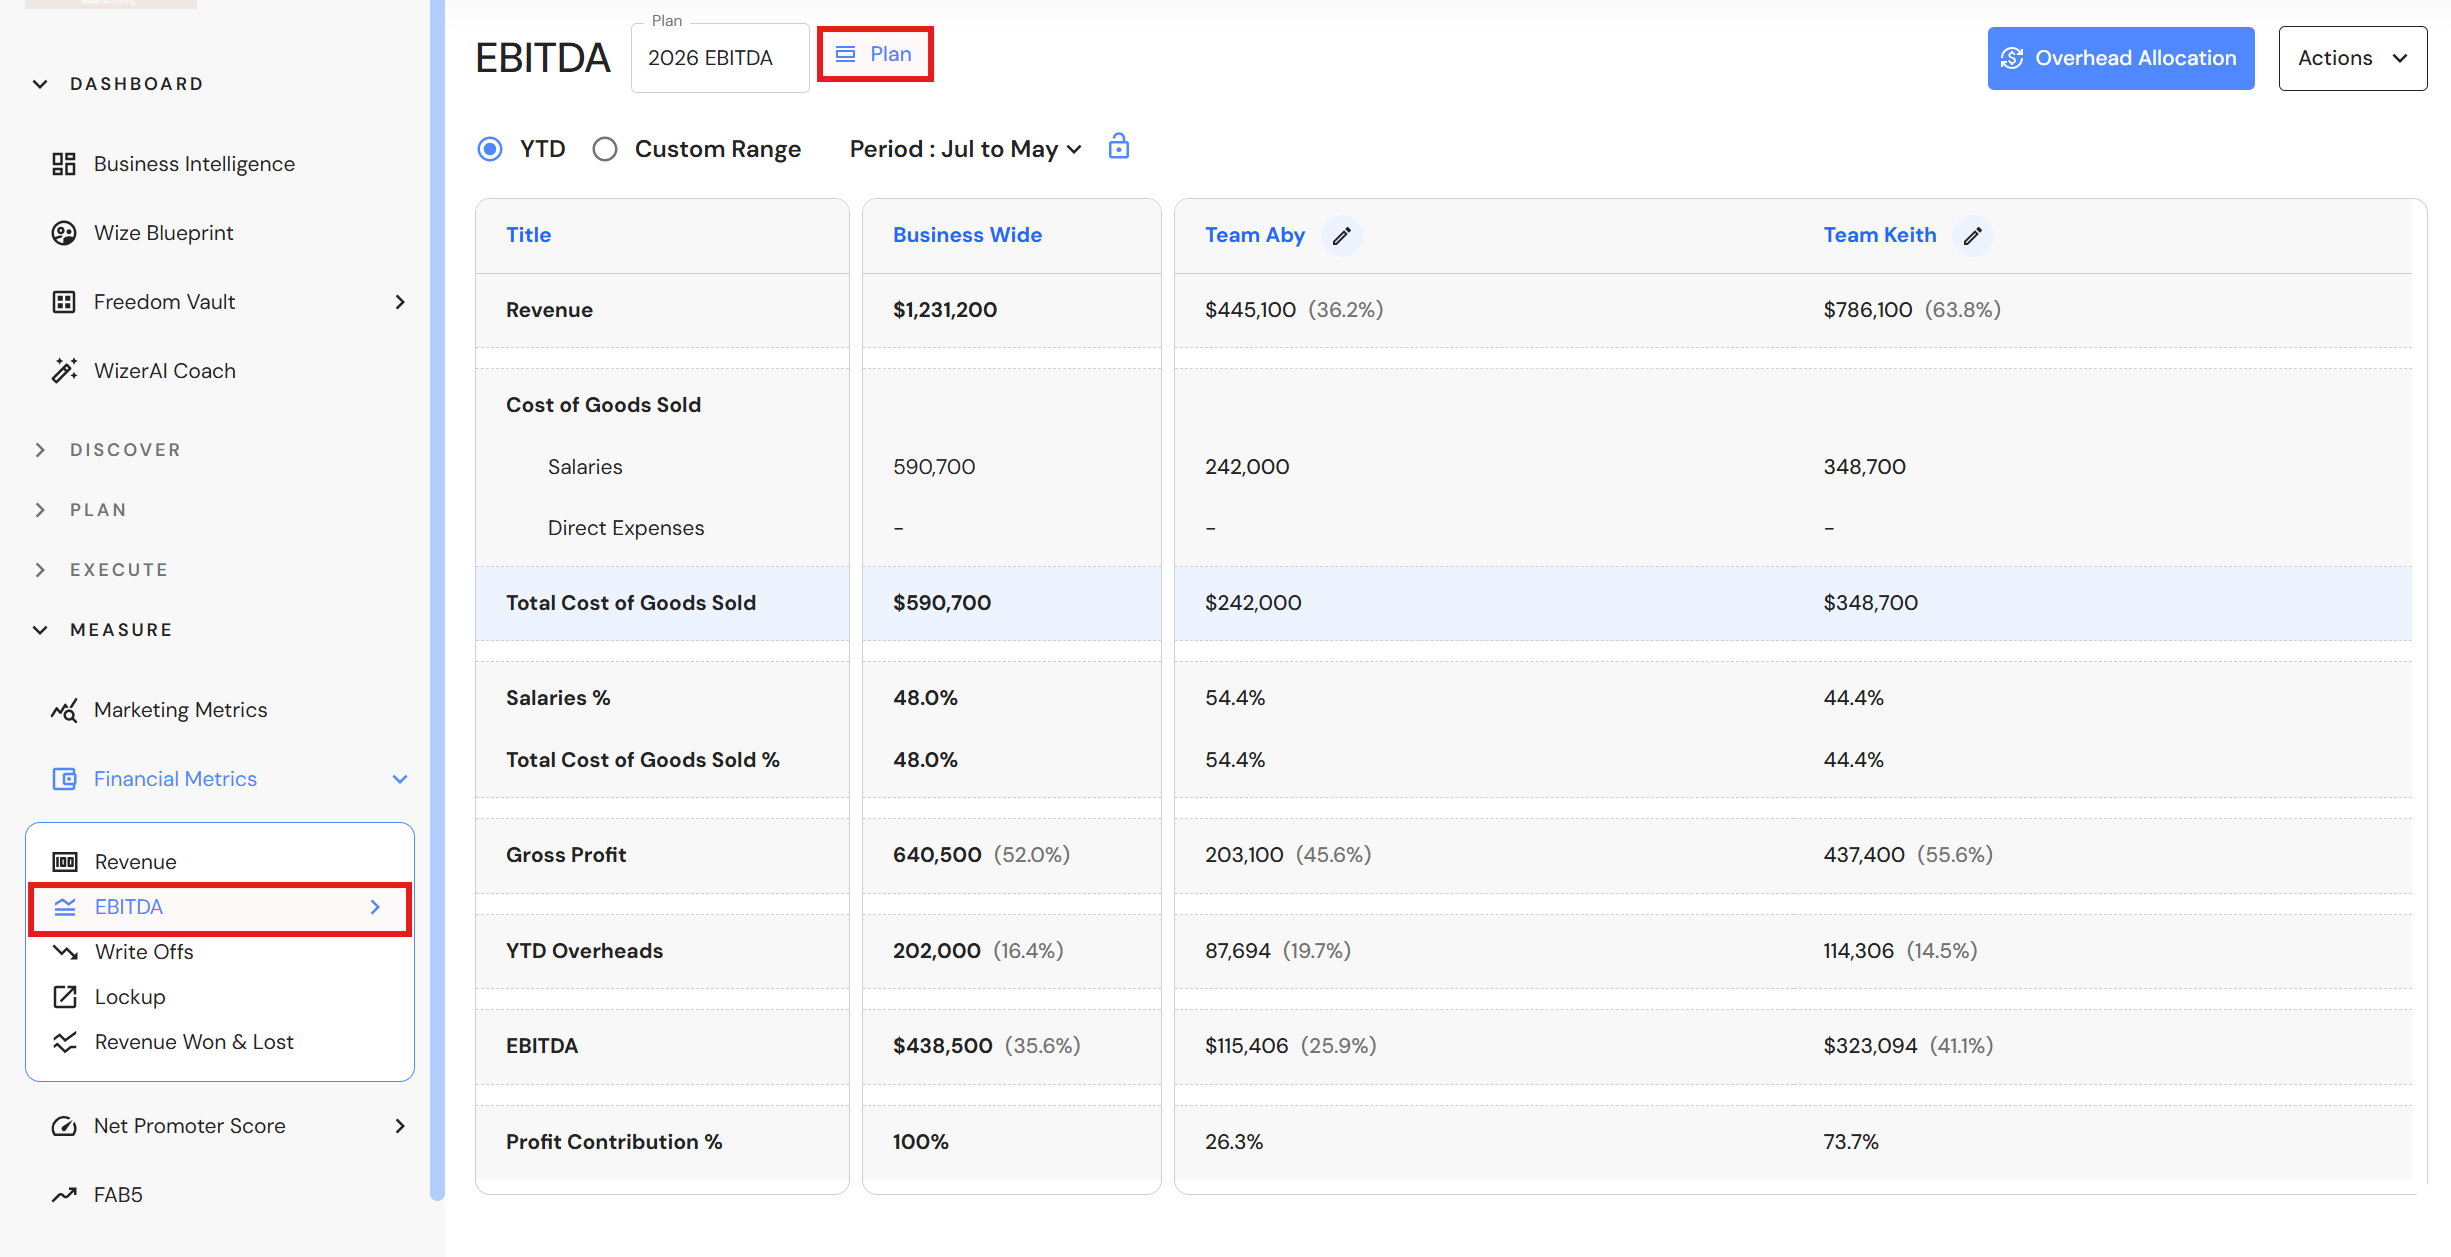Viewport: 2451px width, 1257px height.
Task: Open the Actions dropdown
Action: [x=2352, y=58]
